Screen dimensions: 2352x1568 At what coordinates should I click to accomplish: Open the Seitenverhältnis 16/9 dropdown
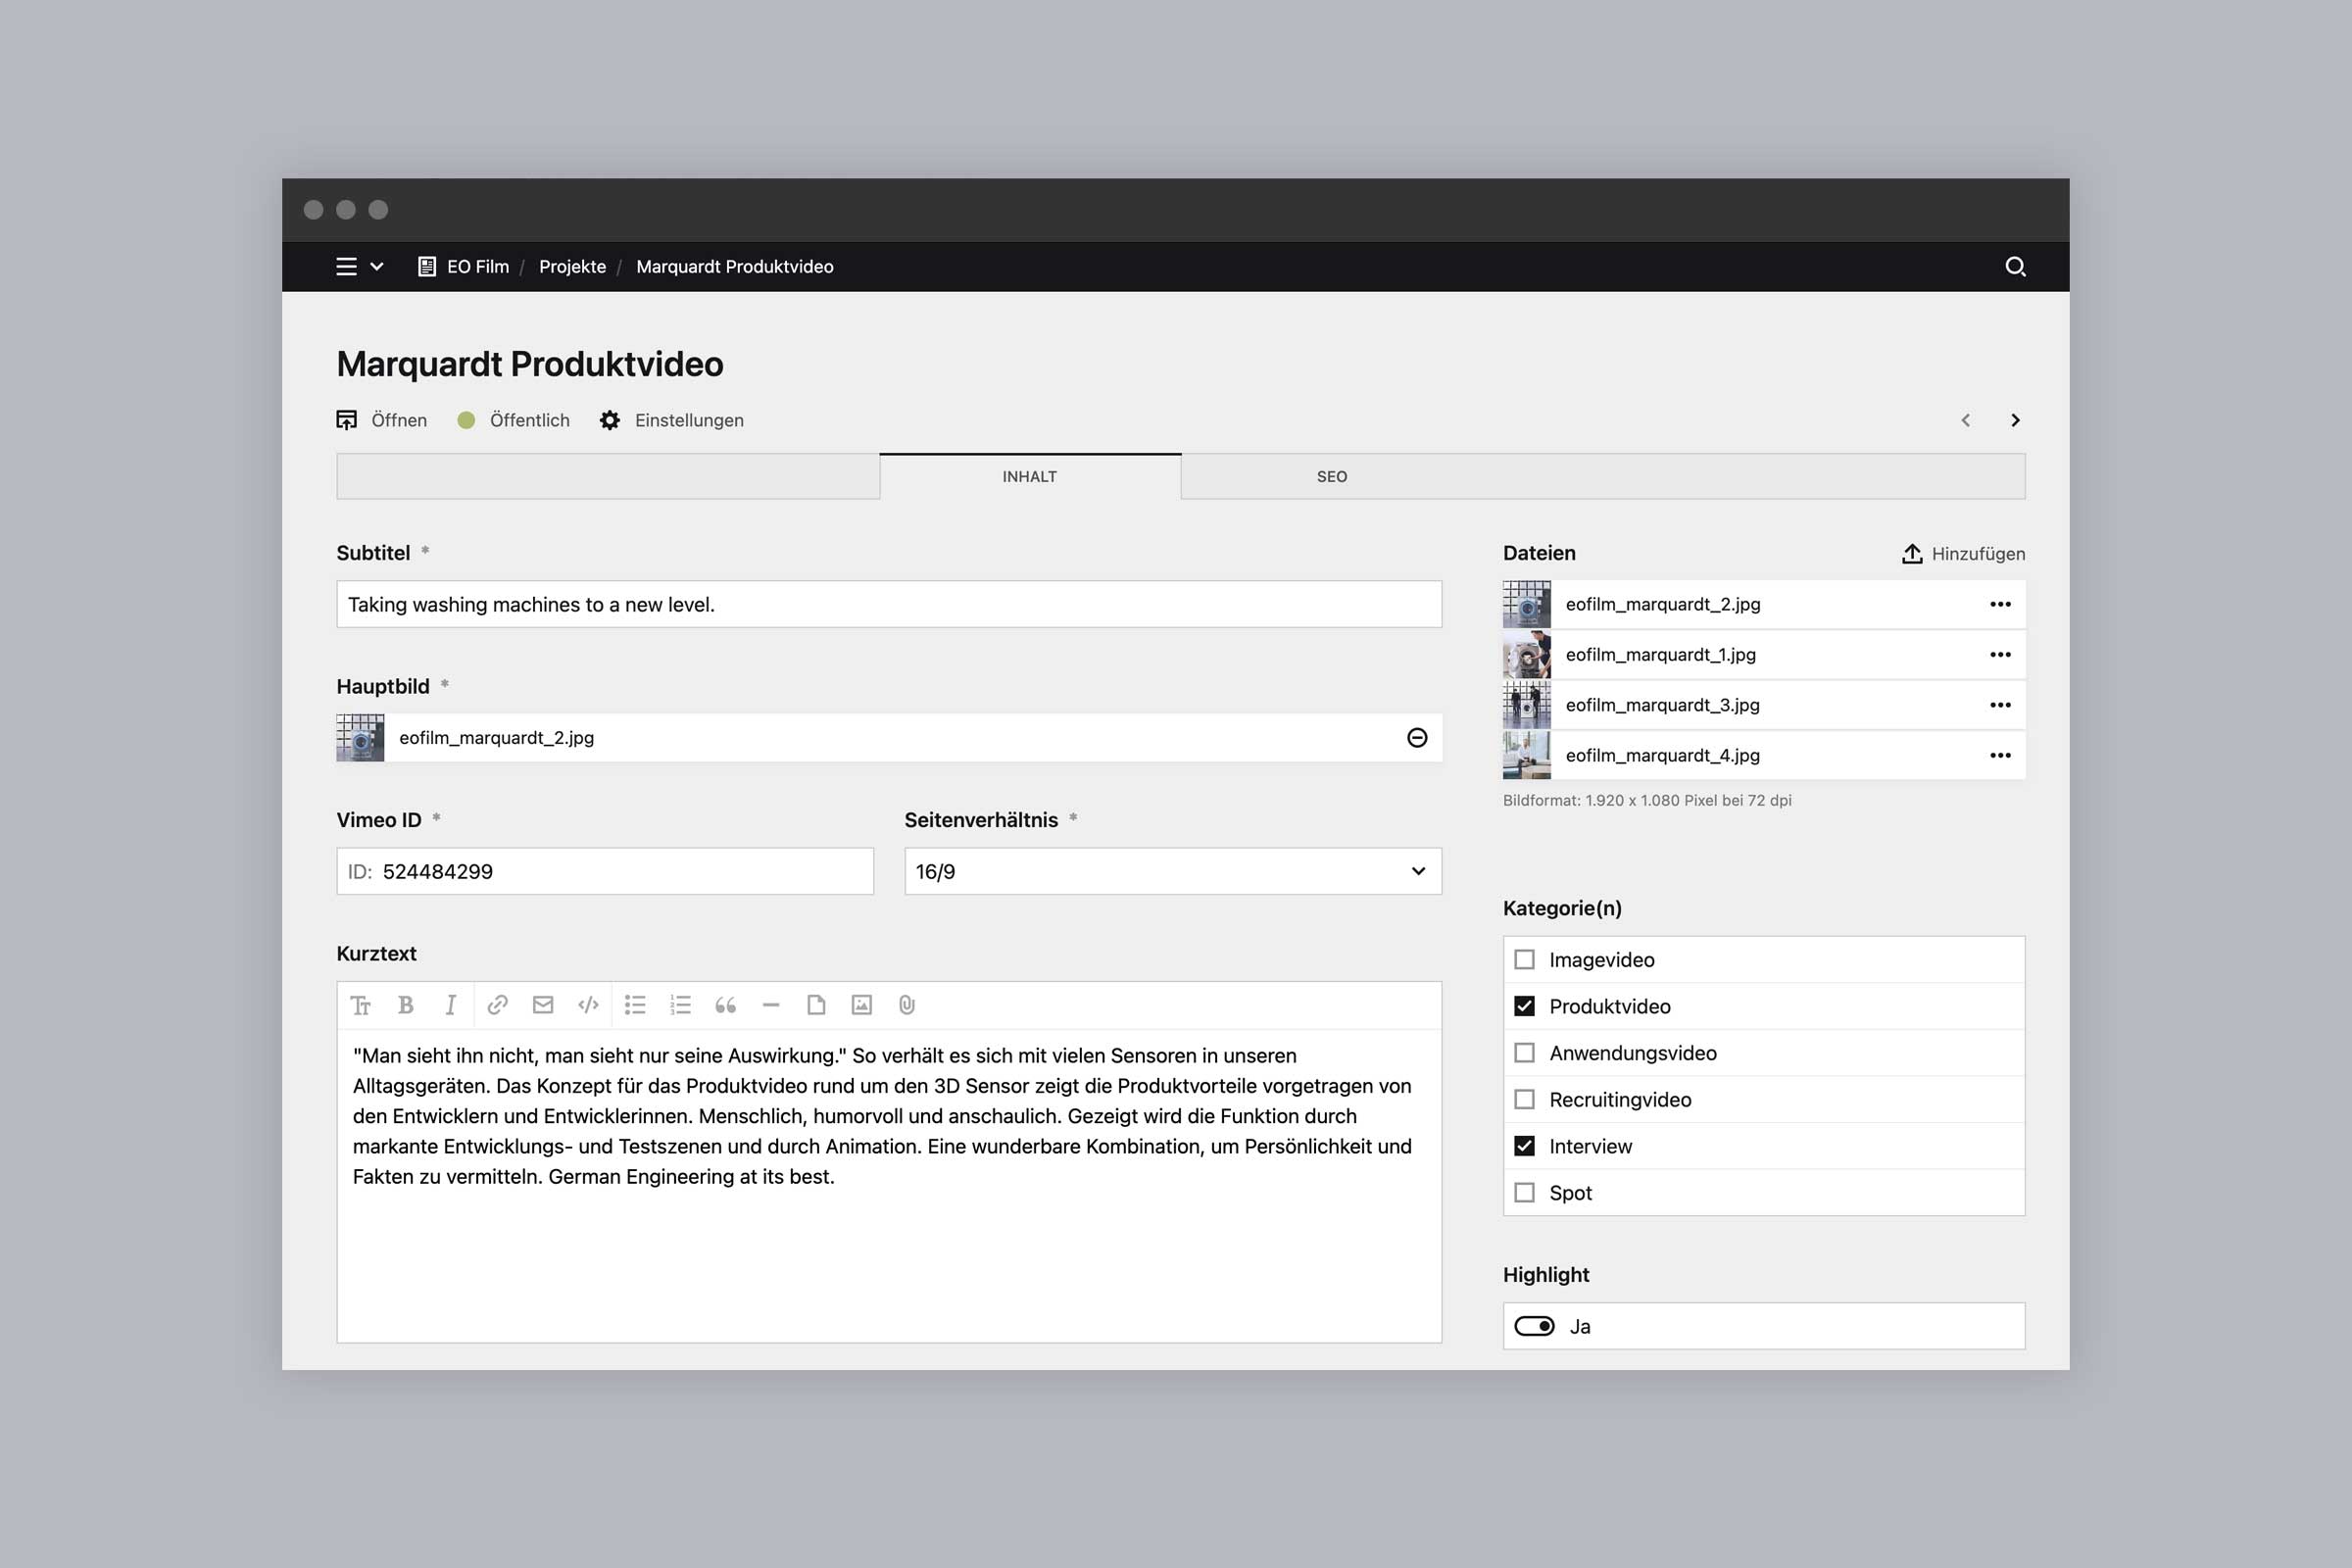pos(1172,871)
